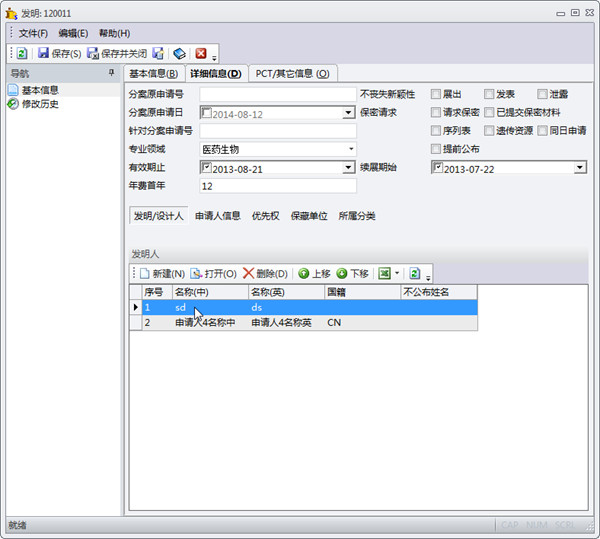Click the 针对分案申请号 input field
This screenshot has width=600, height=539.
(278, 131)
